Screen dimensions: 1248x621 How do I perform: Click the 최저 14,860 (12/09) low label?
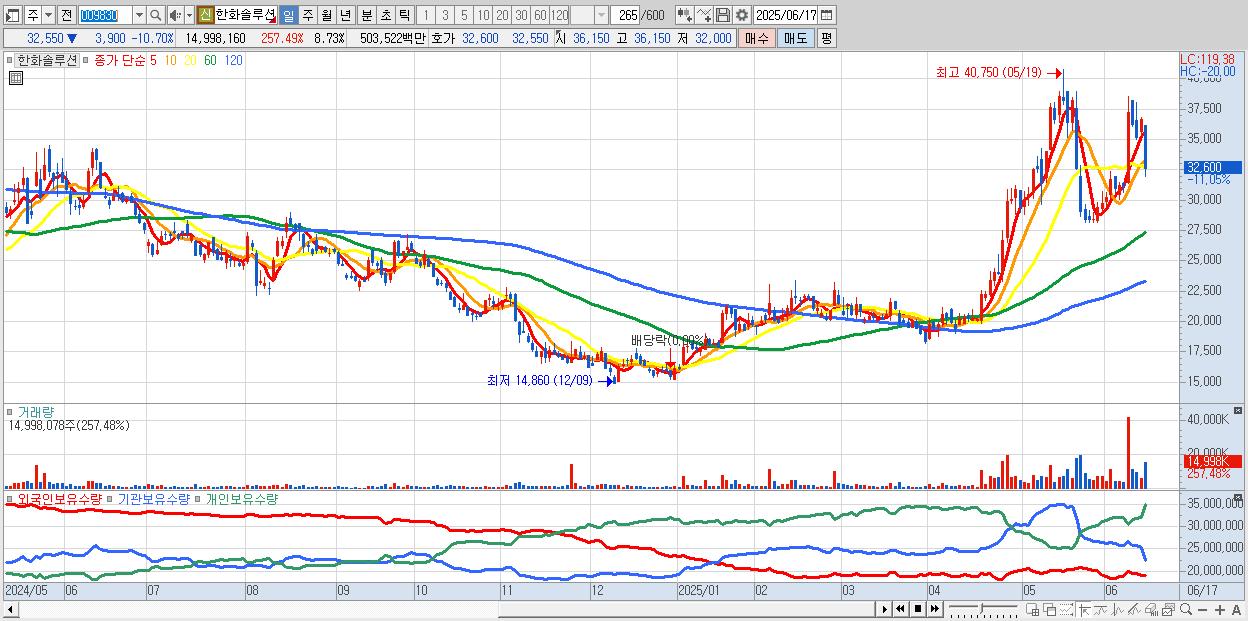click(x=539, y=381)
